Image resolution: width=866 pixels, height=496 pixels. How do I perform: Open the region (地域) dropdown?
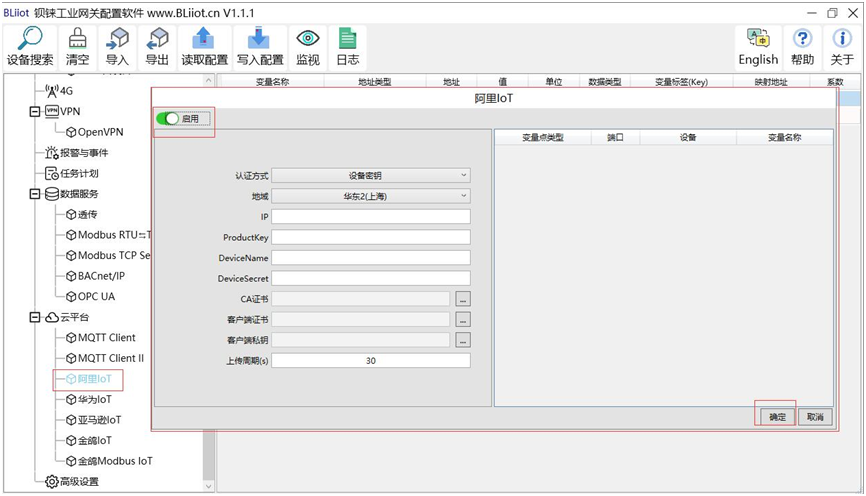[371, 196]
